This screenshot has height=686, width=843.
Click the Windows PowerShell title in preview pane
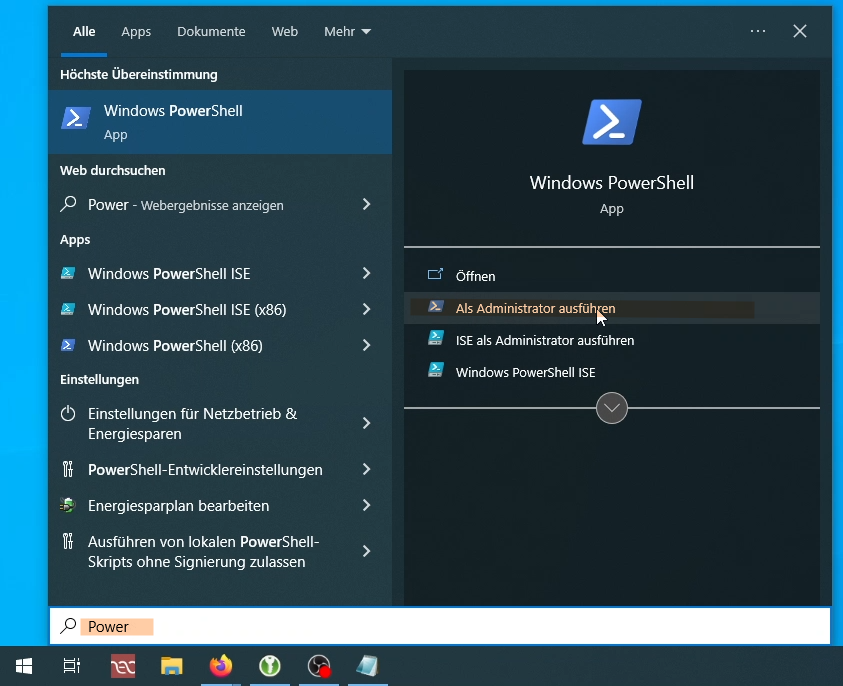click(x=612, y=182)
